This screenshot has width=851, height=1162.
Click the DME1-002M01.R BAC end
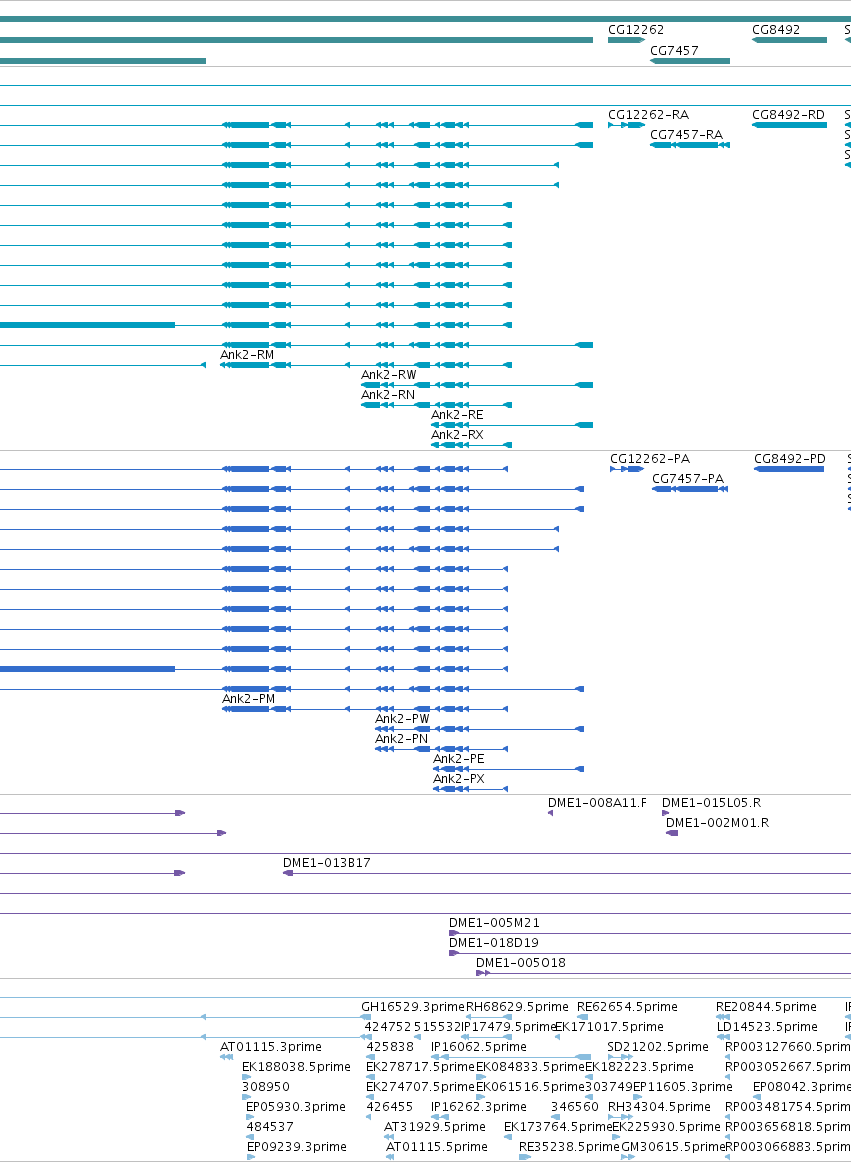717,823
